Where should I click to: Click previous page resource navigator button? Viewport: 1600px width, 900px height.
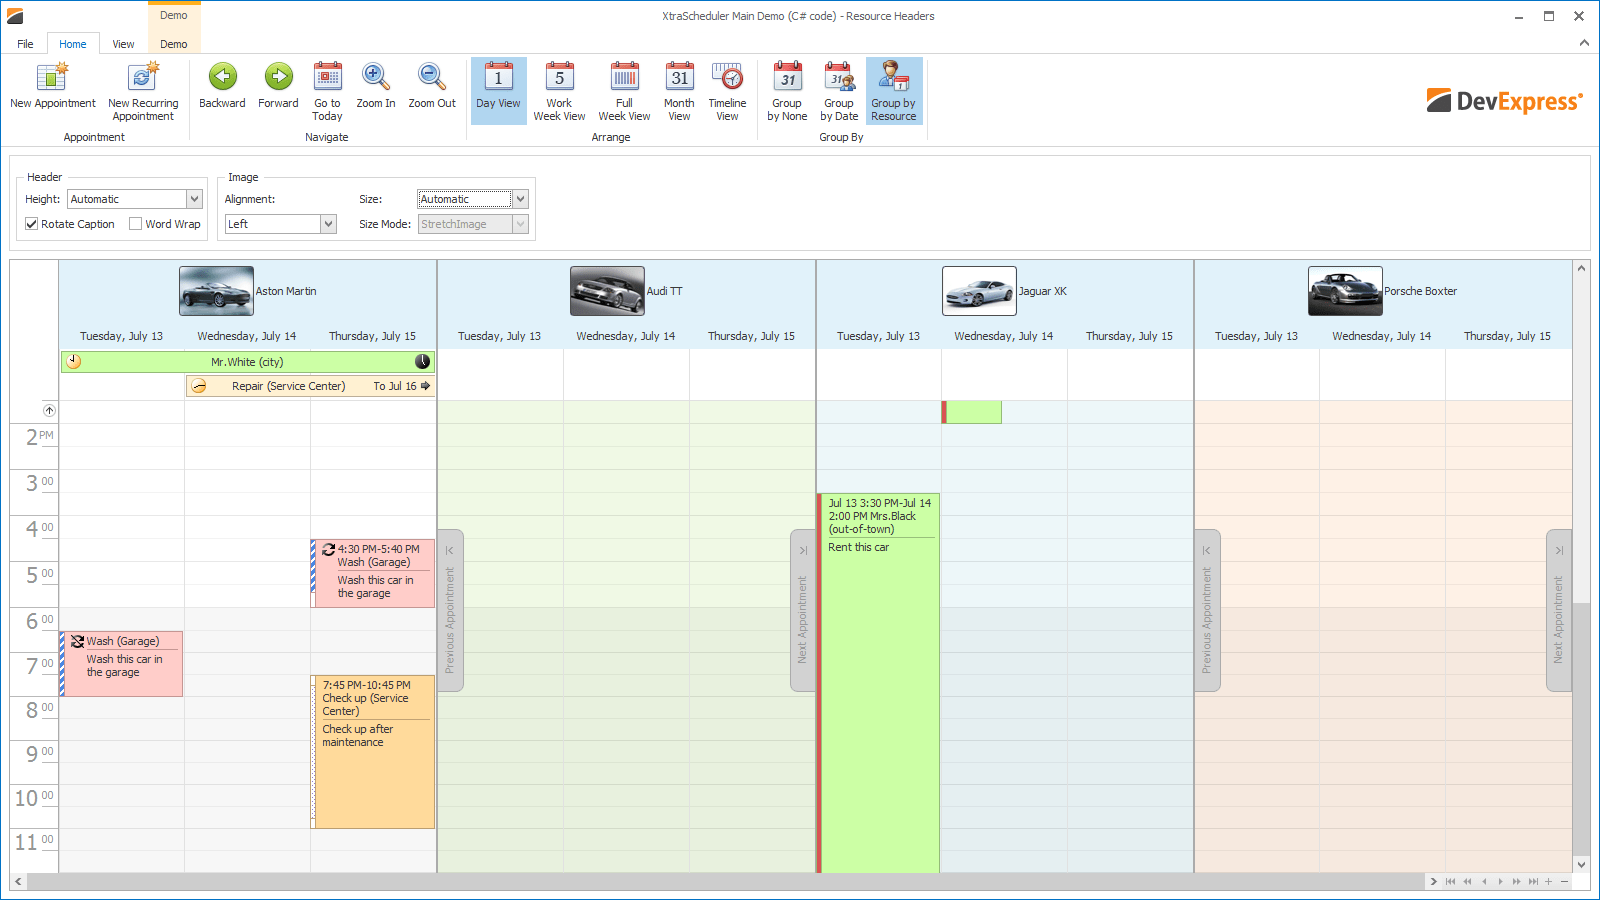1467,882
